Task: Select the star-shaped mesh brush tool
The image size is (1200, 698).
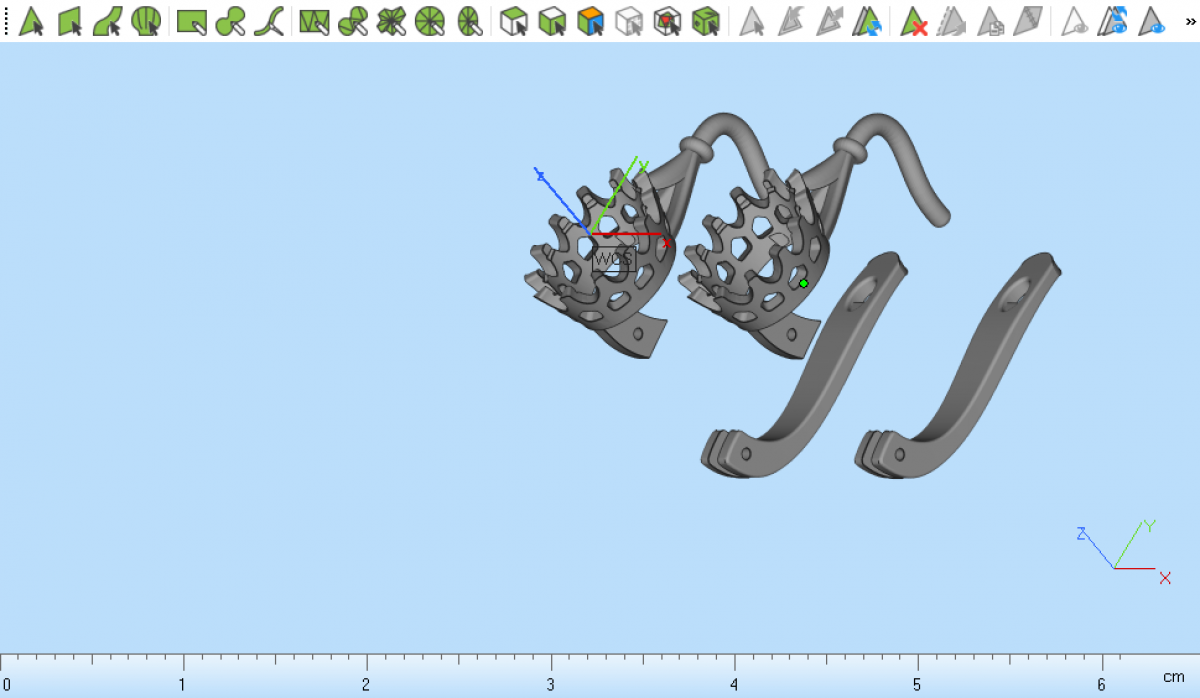Action: [x=391, y=20]
